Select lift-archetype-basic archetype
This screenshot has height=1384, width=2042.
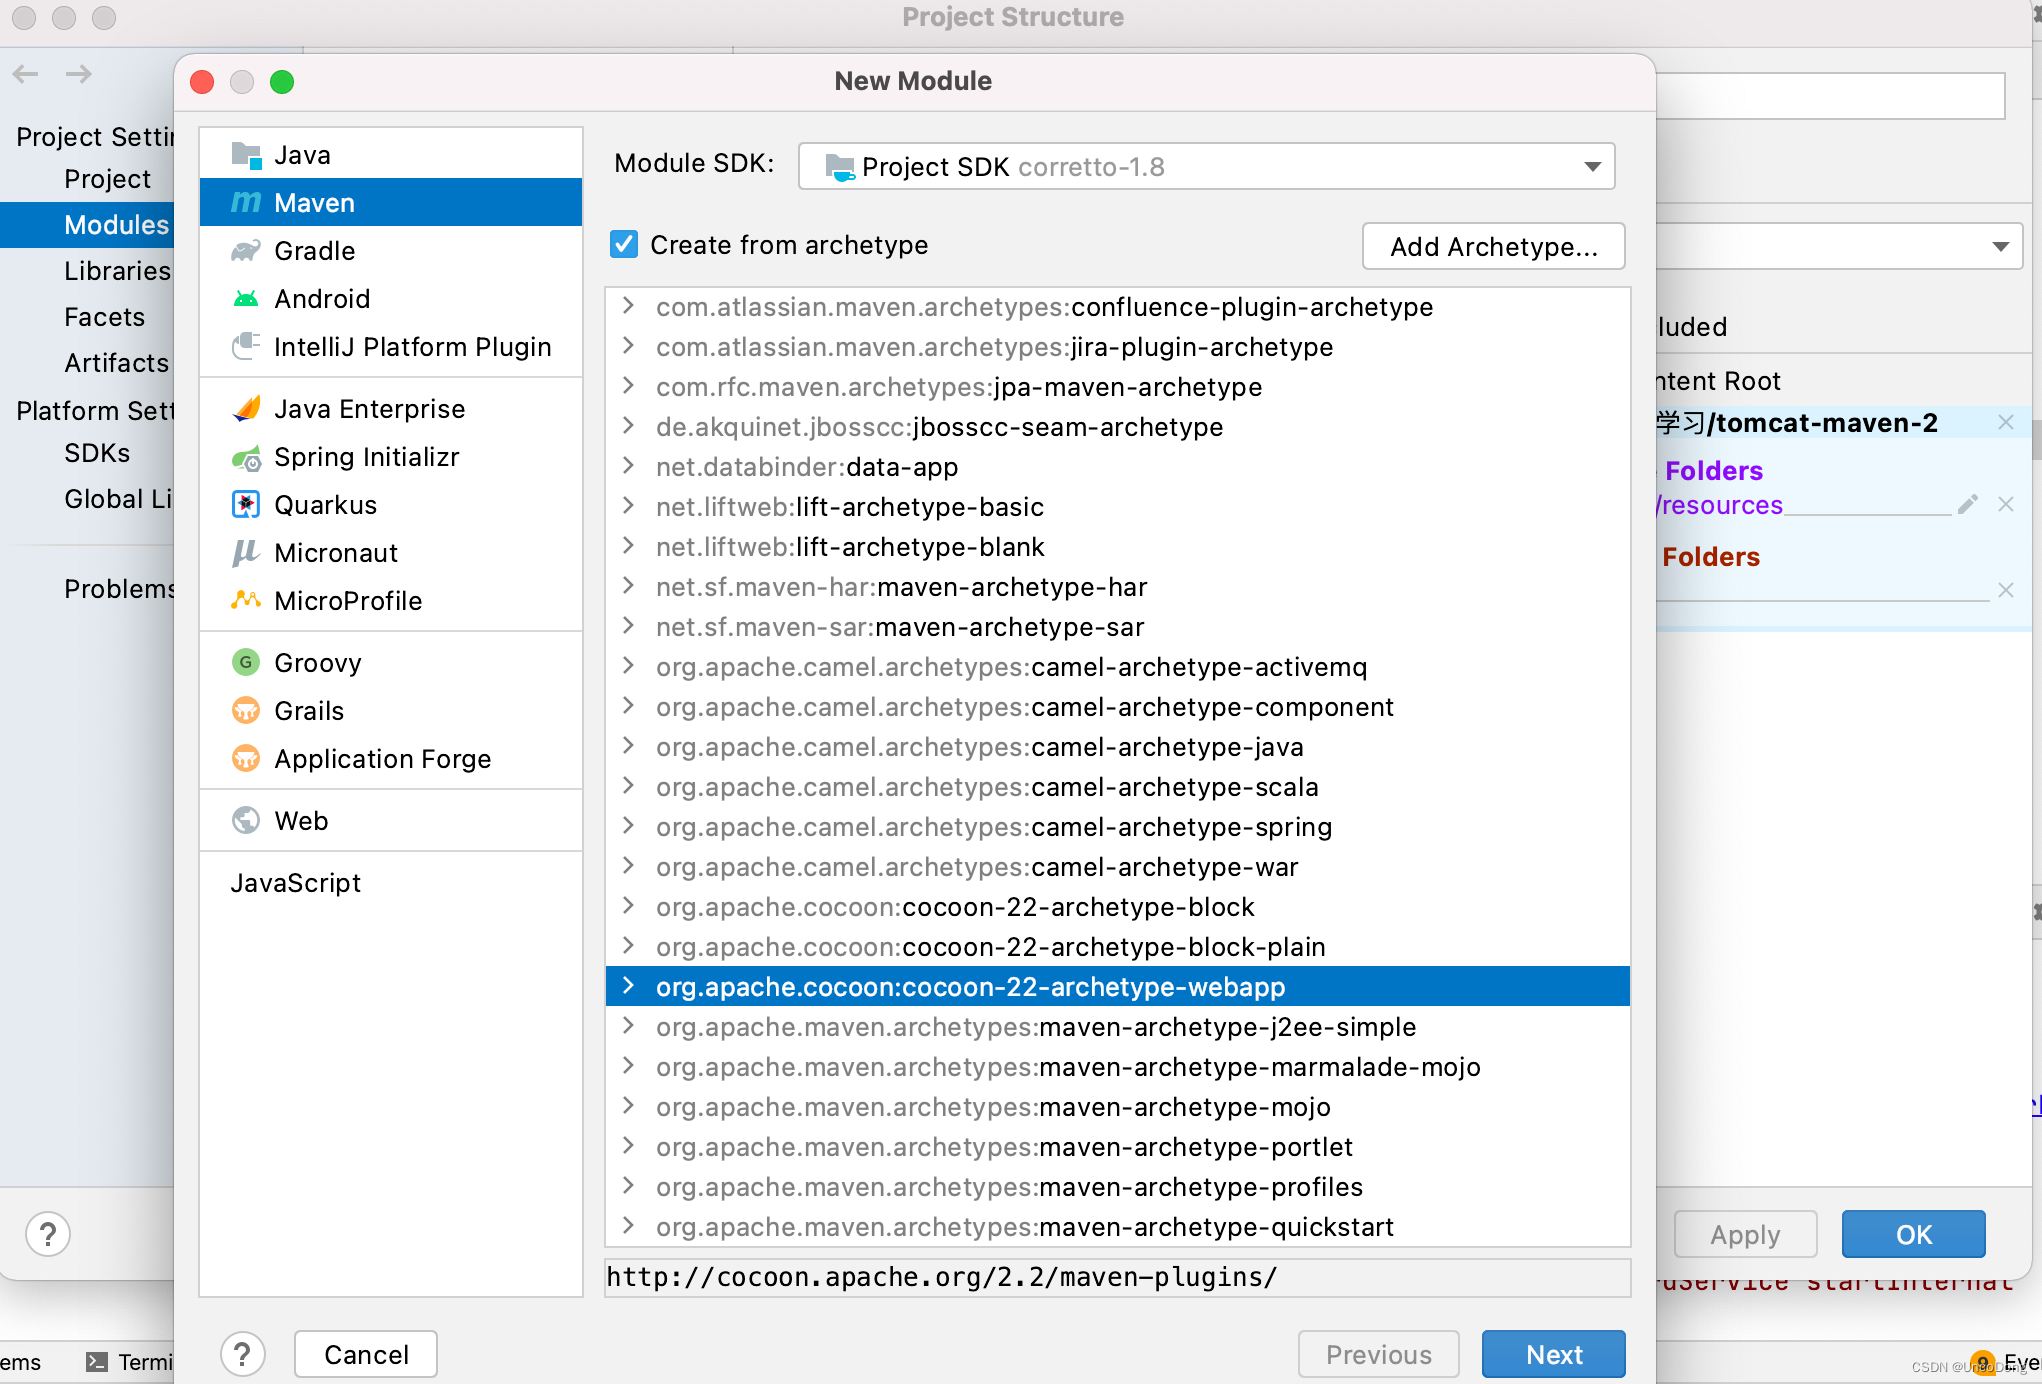[1118, 507]
